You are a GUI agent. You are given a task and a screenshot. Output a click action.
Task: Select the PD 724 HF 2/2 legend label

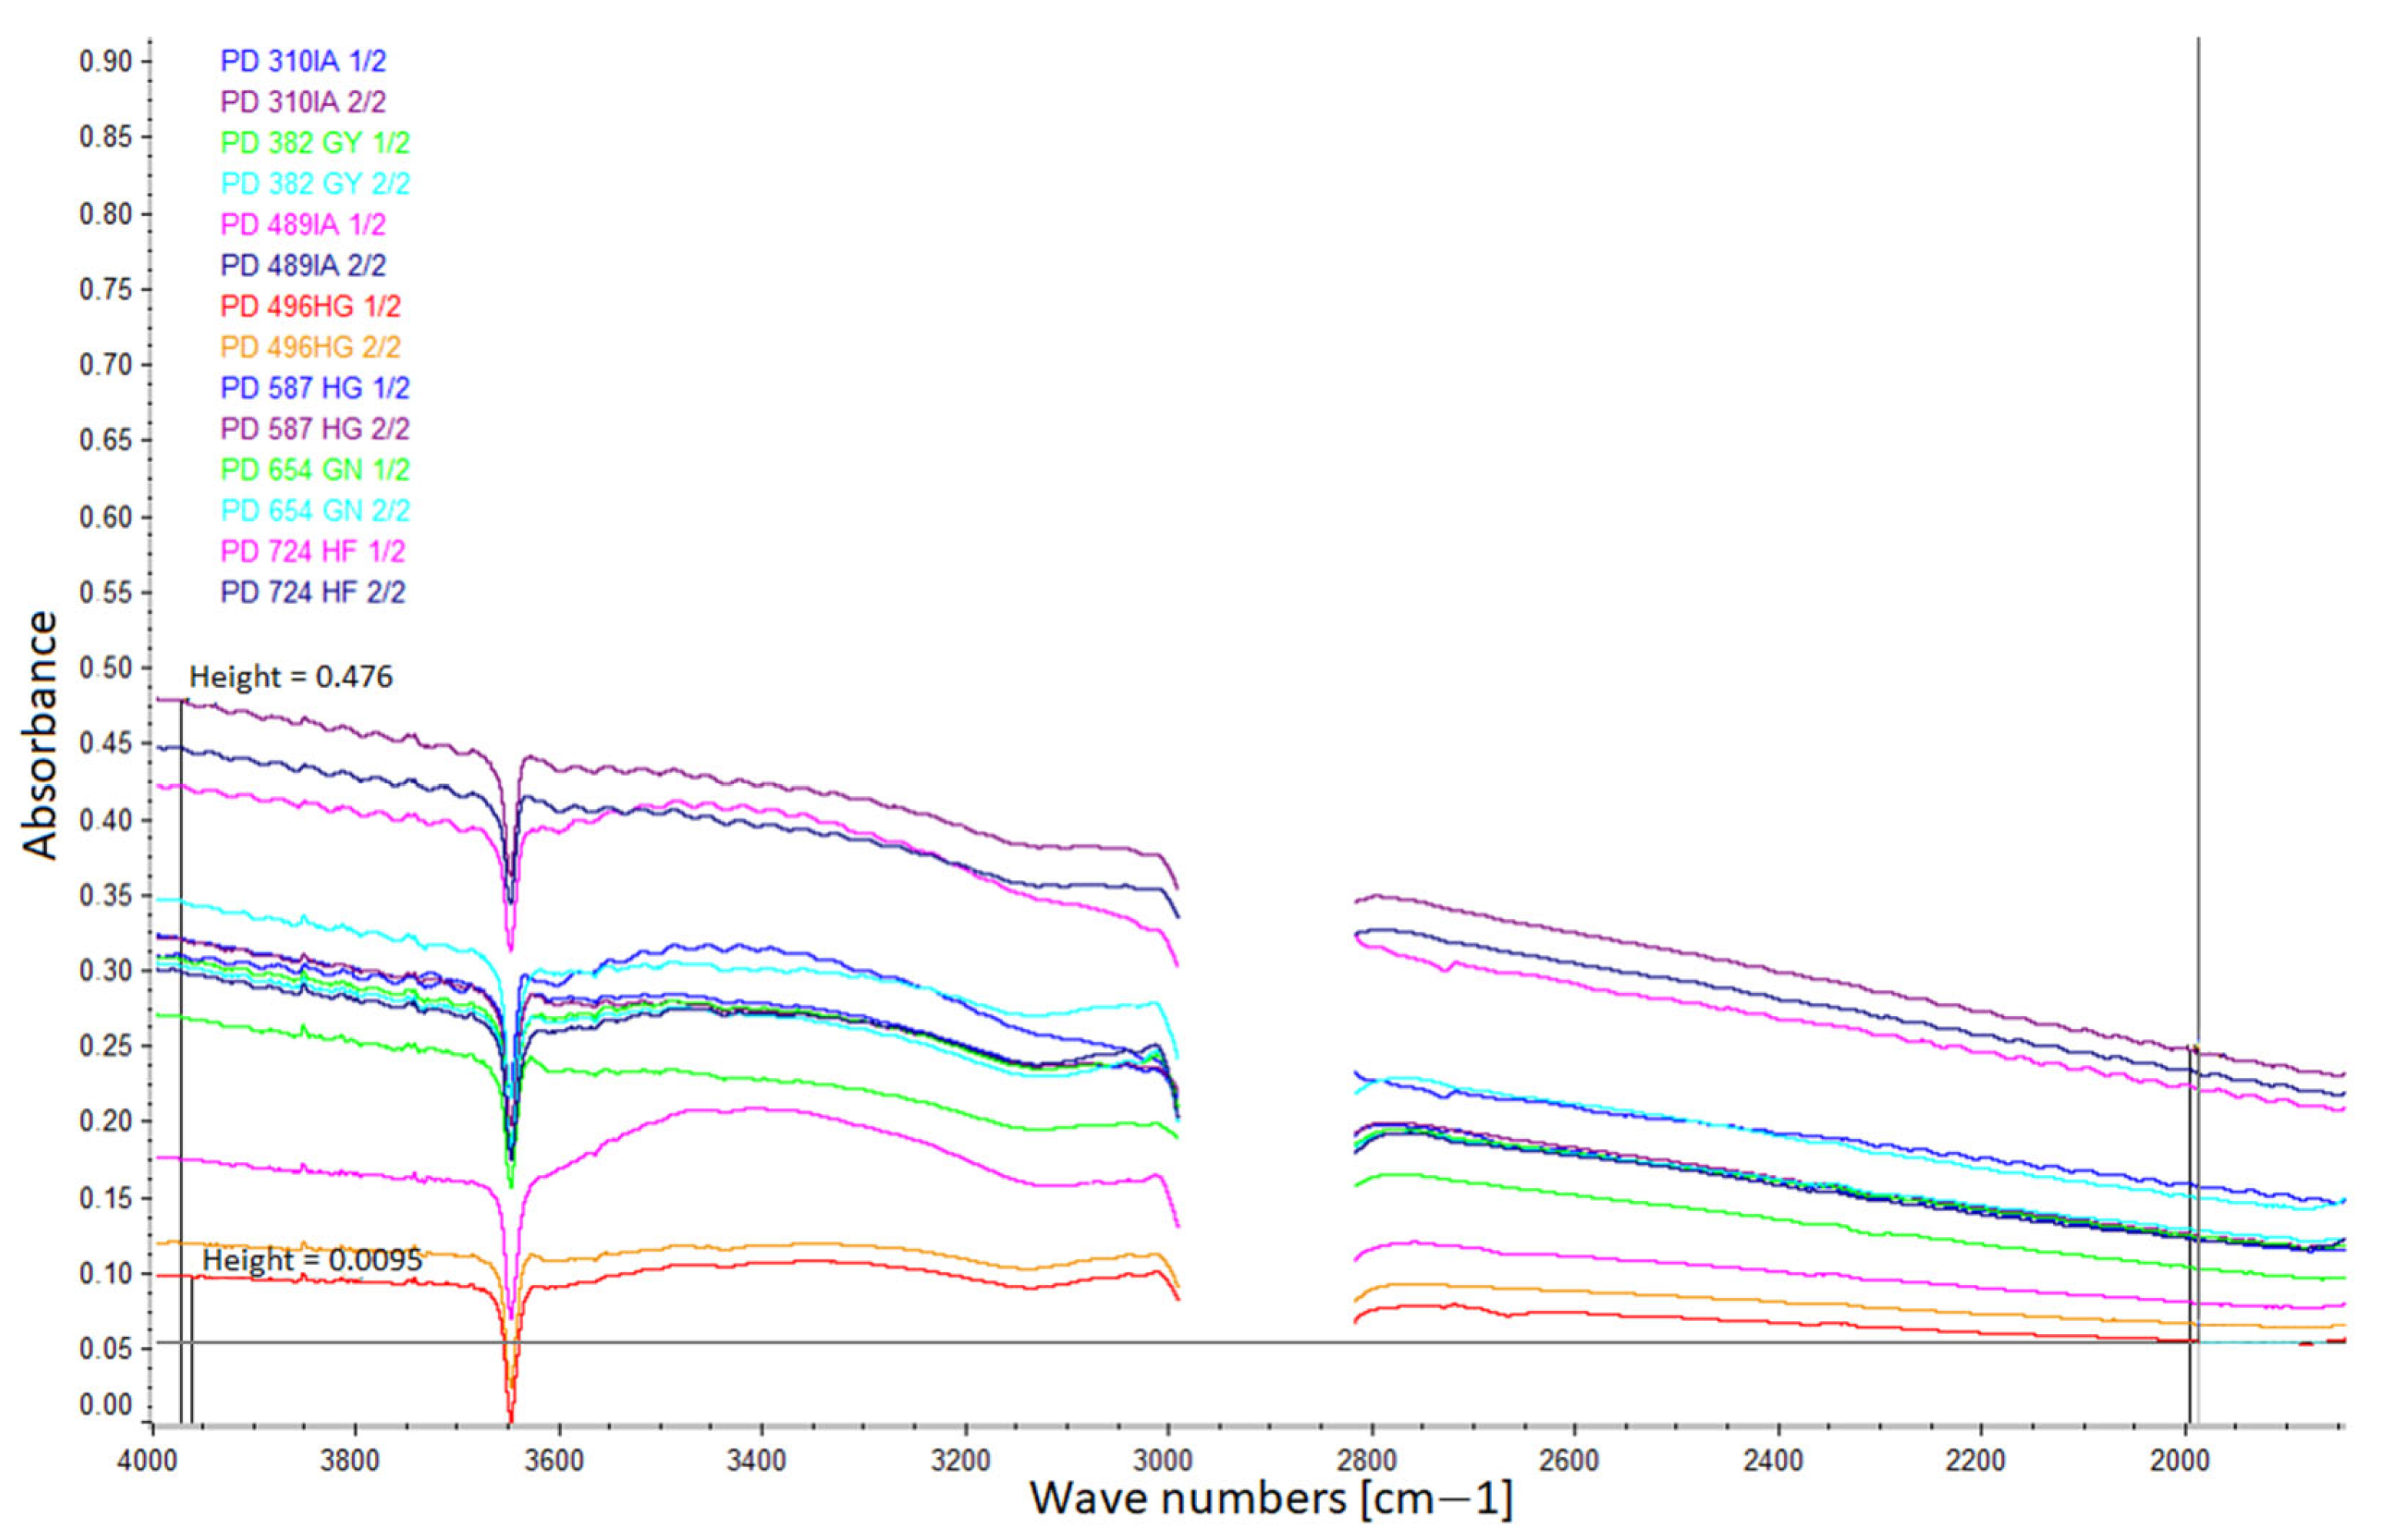point(312,592)
